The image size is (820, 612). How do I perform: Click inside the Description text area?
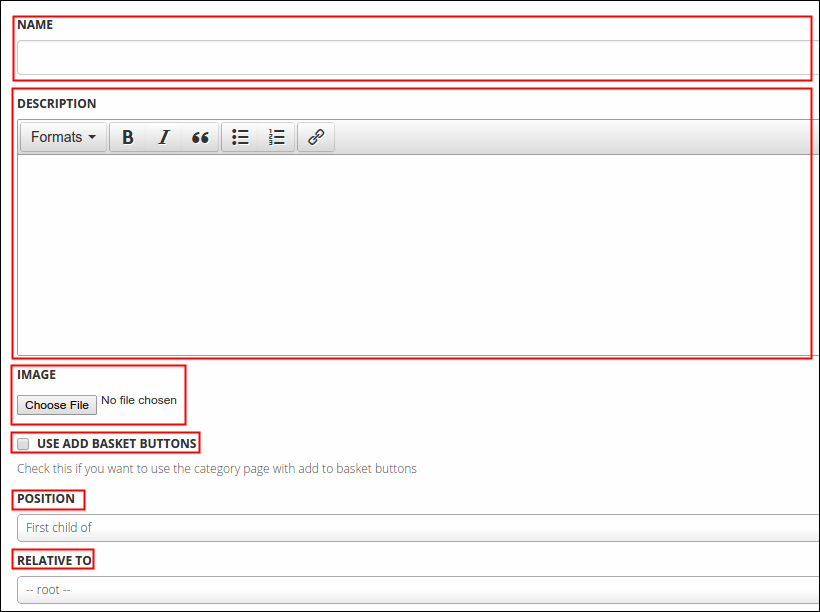(418, 255)
